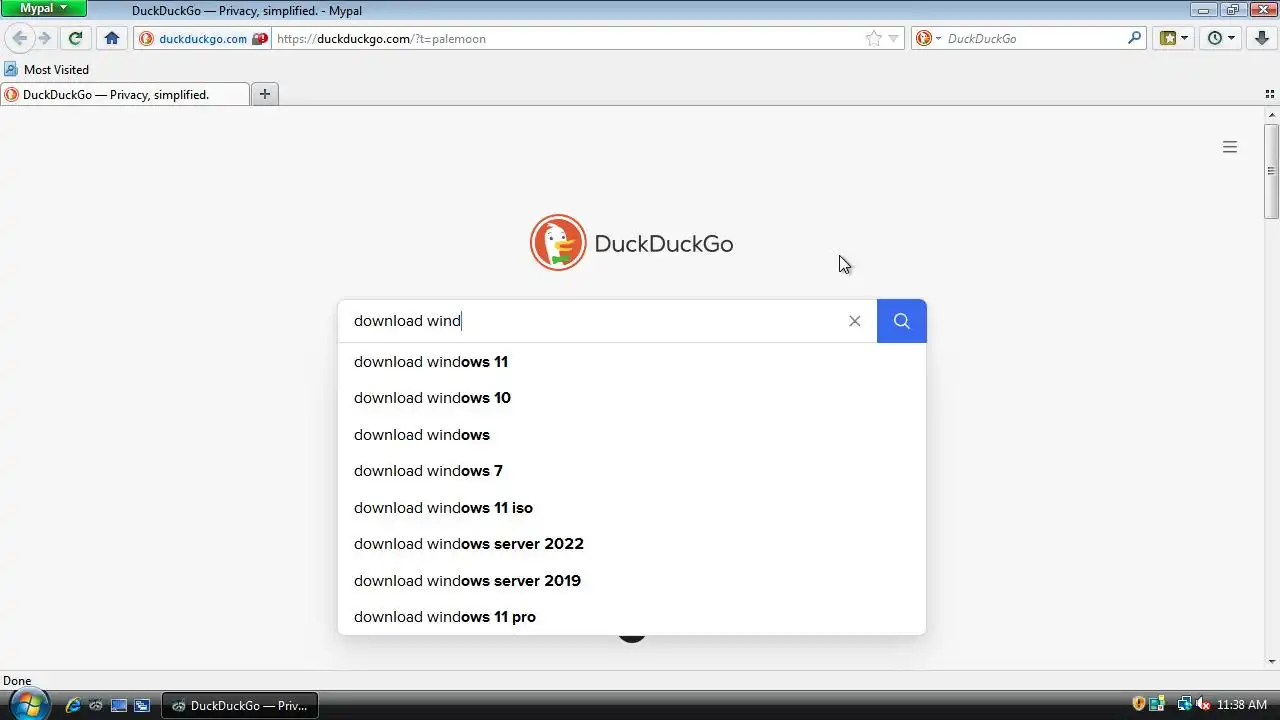Click the DuckDuckGo logo
Viewport: 1280px width, 720px height.
pyautogui.click(x=632, y=243)
